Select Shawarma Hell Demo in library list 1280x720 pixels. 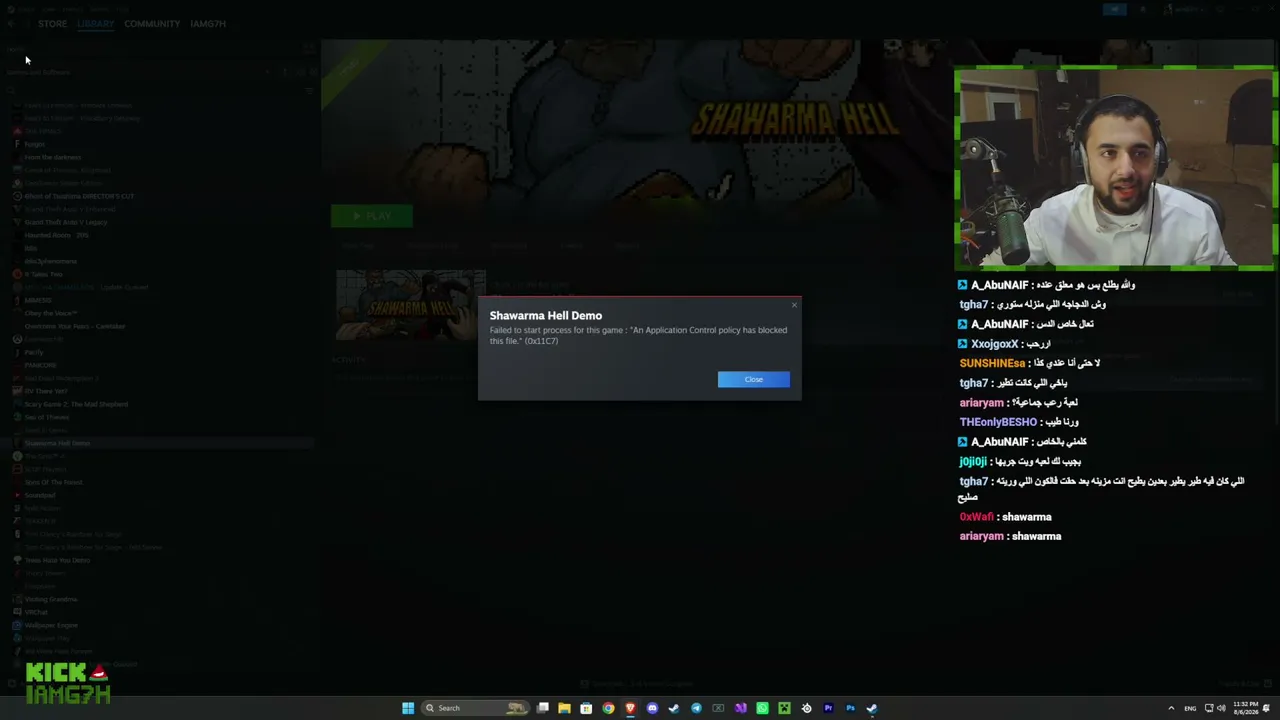(x=57, y=443)
